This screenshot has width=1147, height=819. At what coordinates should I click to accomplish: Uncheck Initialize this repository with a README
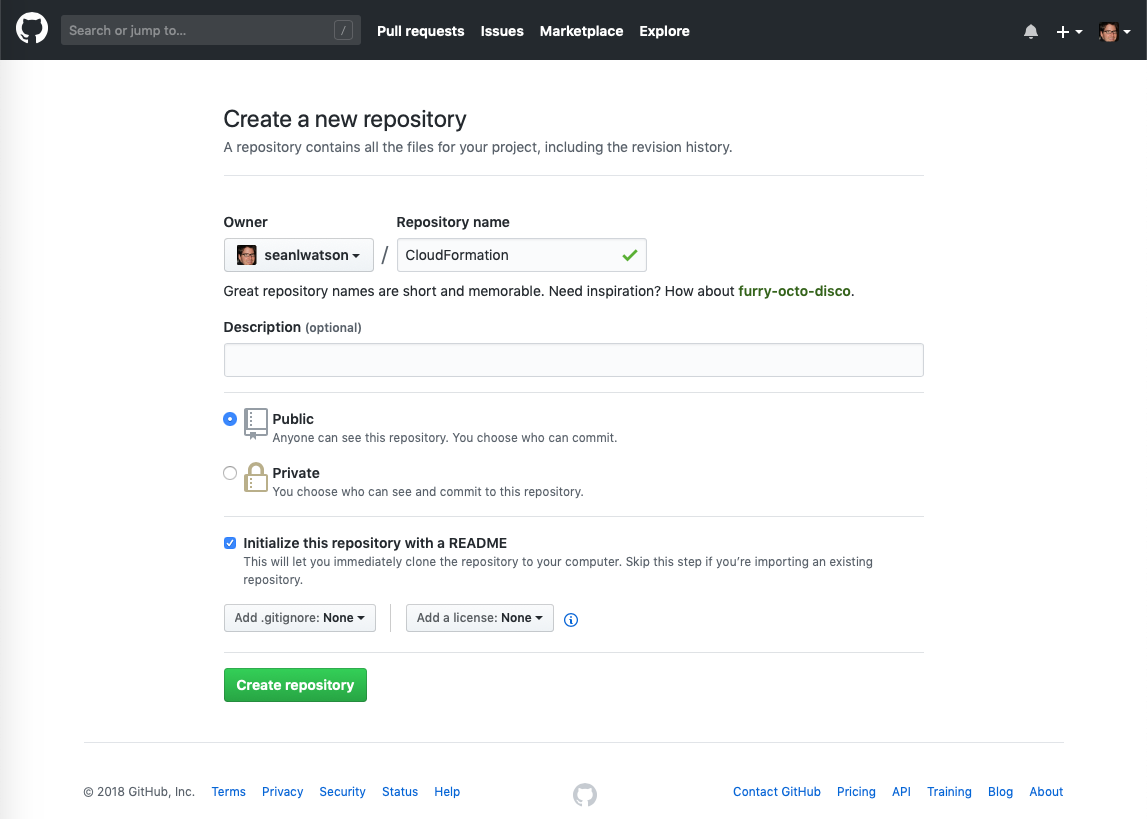click(230, 543)
